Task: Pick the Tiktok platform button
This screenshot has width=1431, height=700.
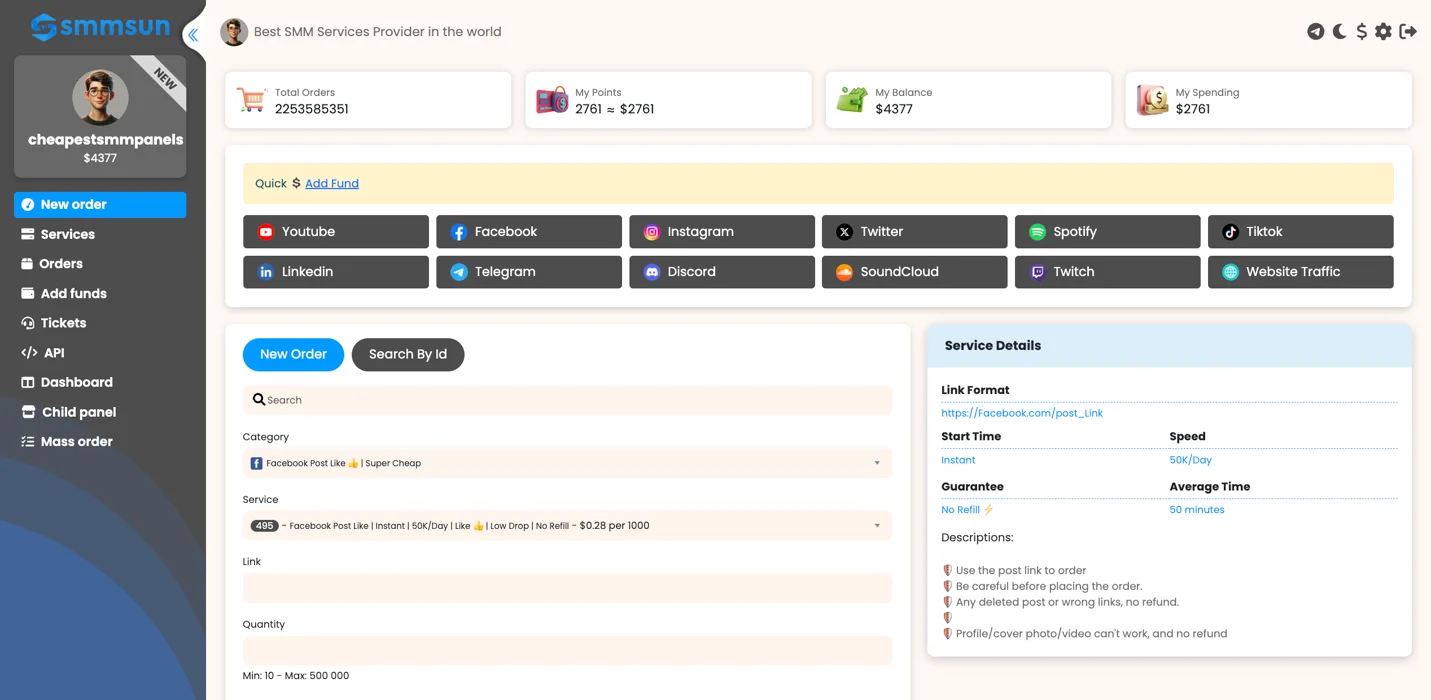Action: (x=1301, y=232)
